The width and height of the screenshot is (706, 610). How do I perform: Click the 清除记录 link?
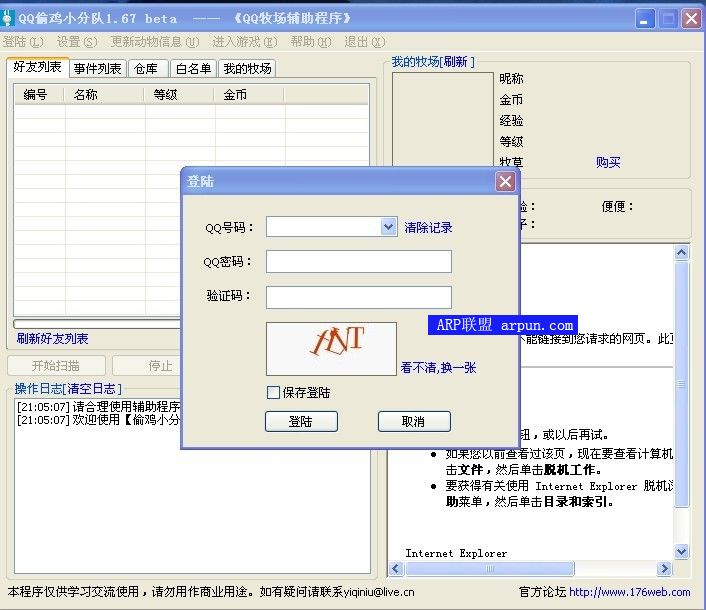tap(428, 227)
